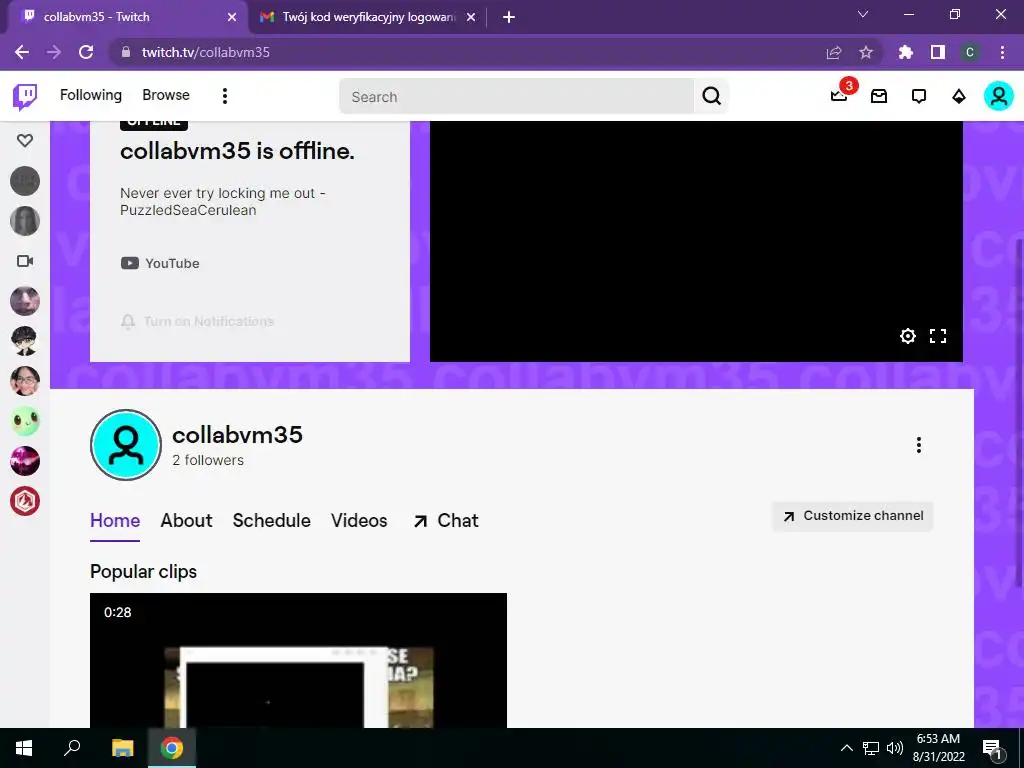1024x768 pixels.
Task: Open the Chat popout link
Action: pyautogui.click(x=446, y=520)
